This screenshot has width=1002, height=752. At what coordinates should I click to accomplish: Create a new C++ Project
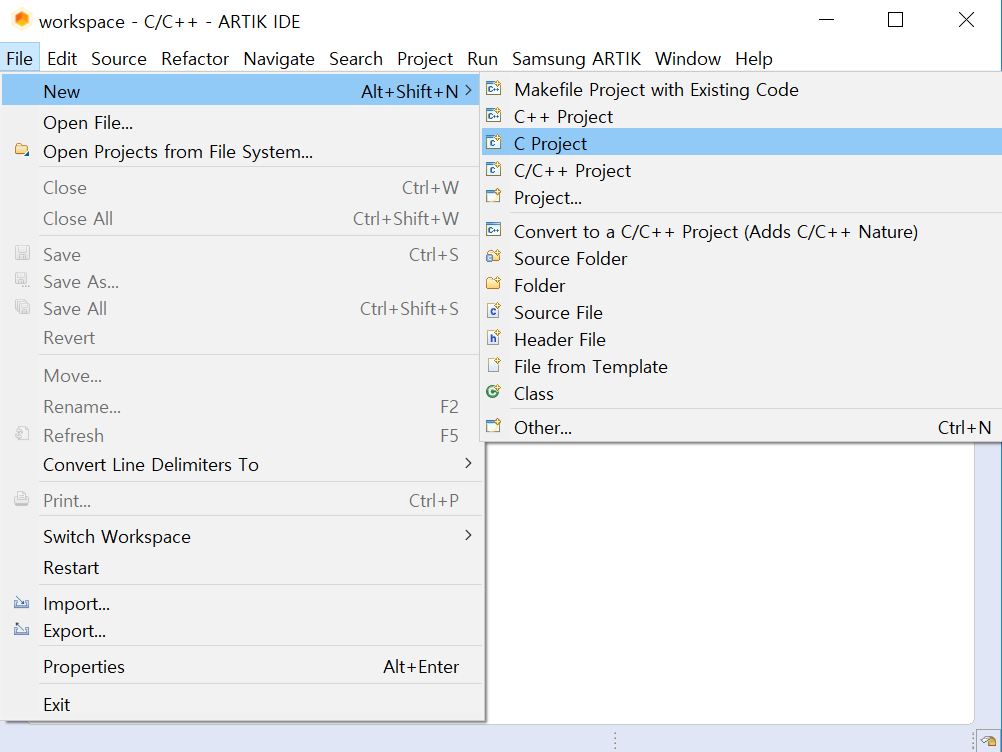click(x=741, y=116)
